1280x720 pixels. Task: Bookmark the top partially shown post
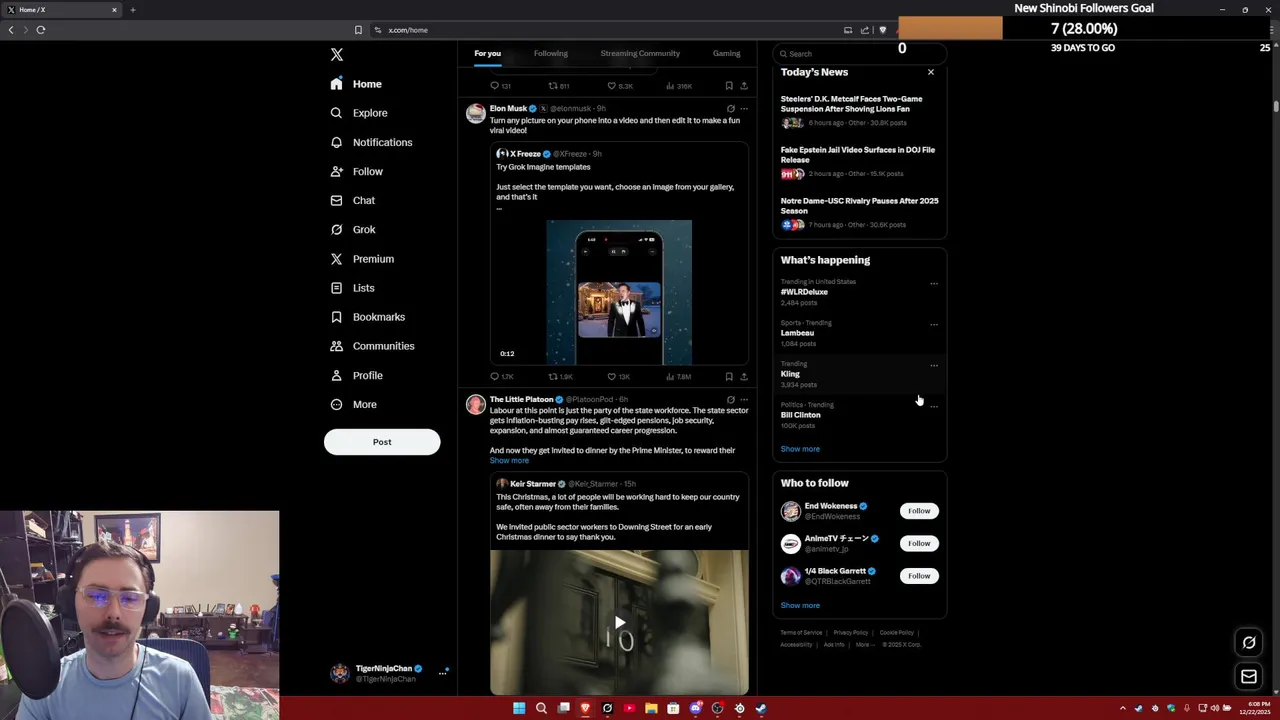coord(729,86)
